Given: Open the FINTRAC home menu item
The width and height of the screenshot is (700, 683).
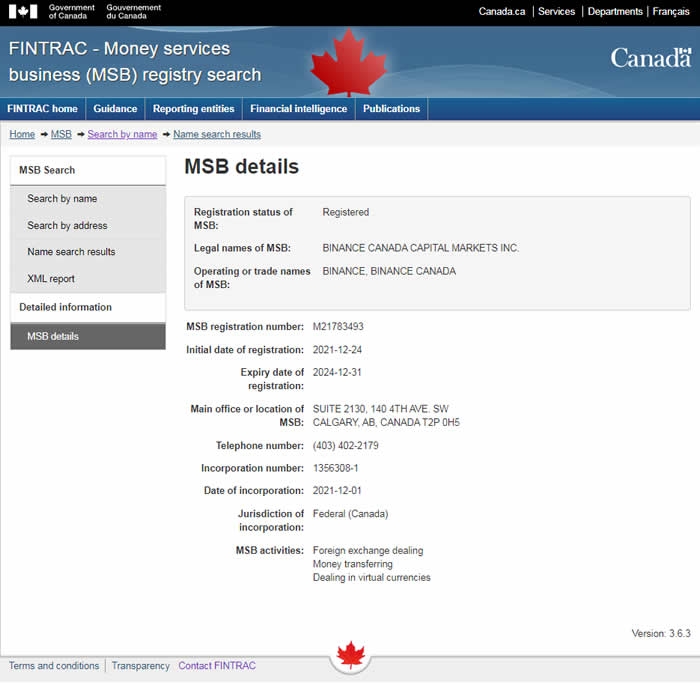Looking at the screenshot, I should point(42,109).
